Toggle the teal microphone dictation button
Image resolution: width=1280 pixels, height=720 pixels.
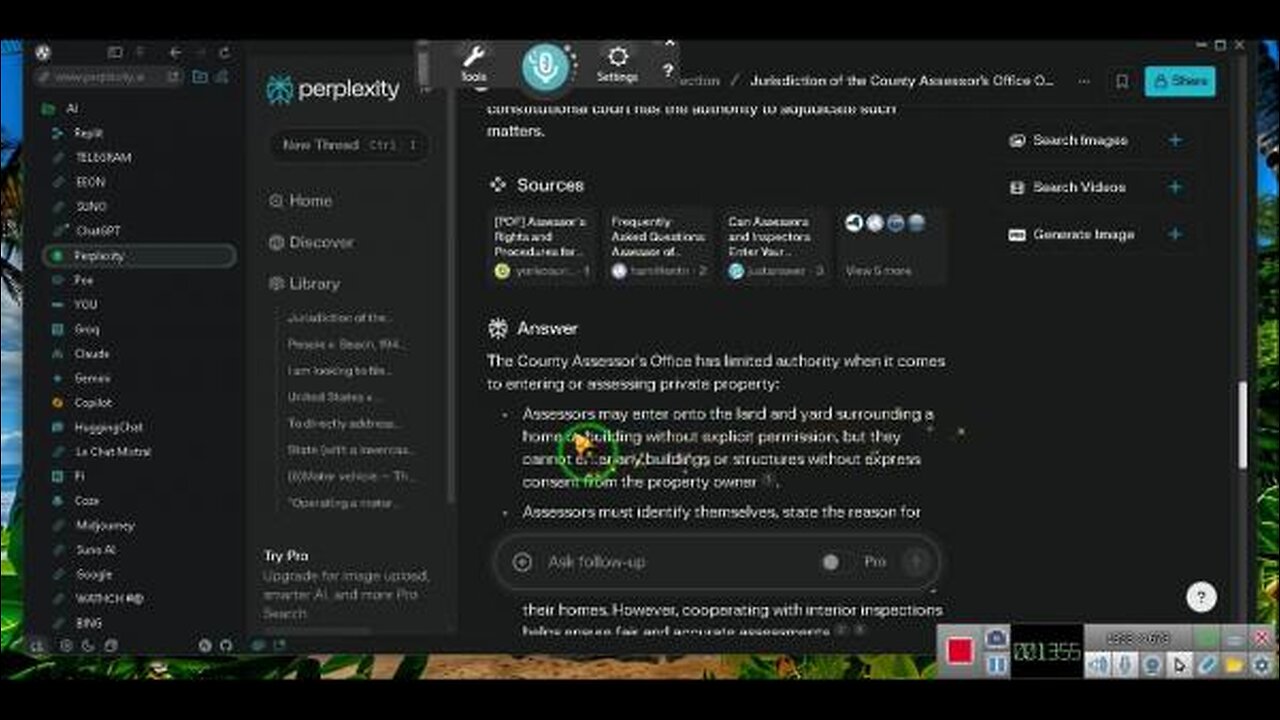(545, 67)
